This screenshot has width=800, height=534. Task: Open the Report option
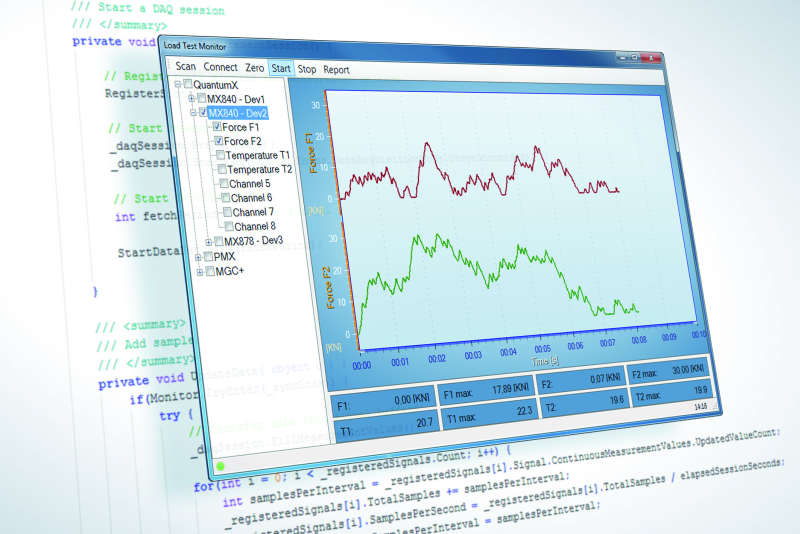tap(336, 70)
